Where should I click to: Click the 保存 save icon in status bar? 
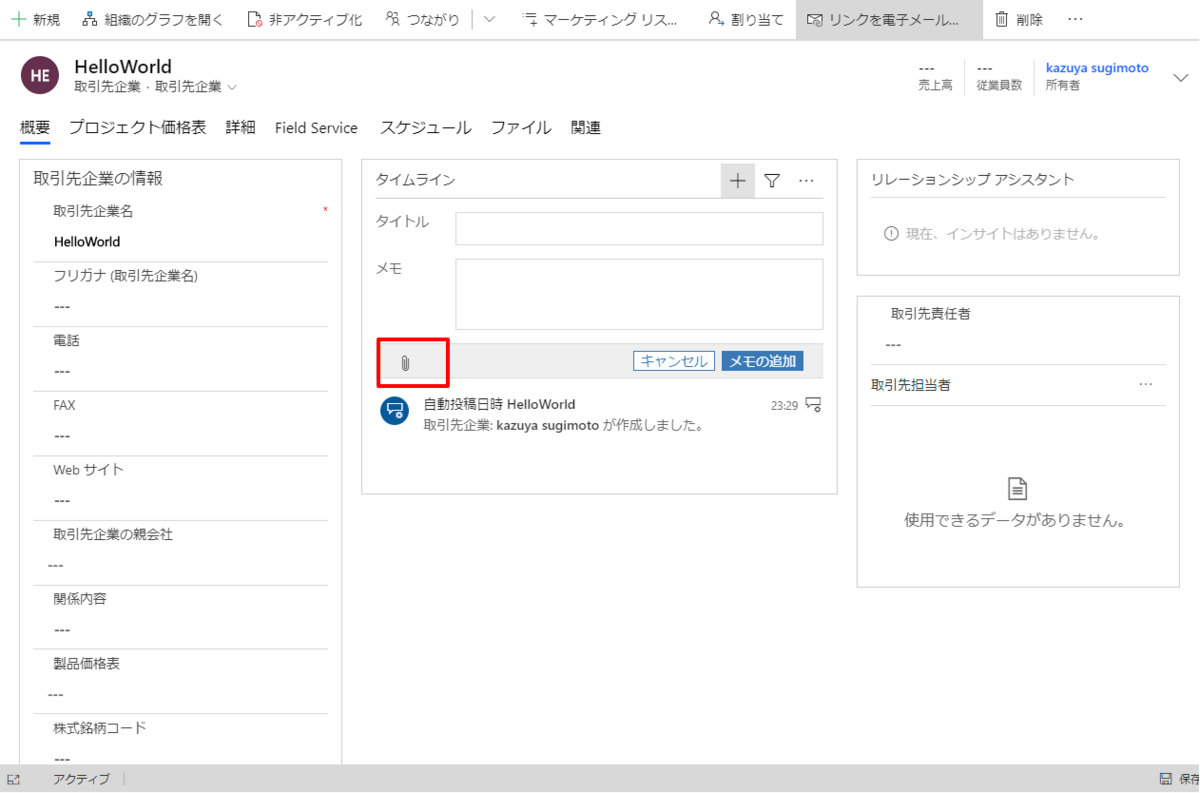pyautogui.click(x=1166, y=779)
